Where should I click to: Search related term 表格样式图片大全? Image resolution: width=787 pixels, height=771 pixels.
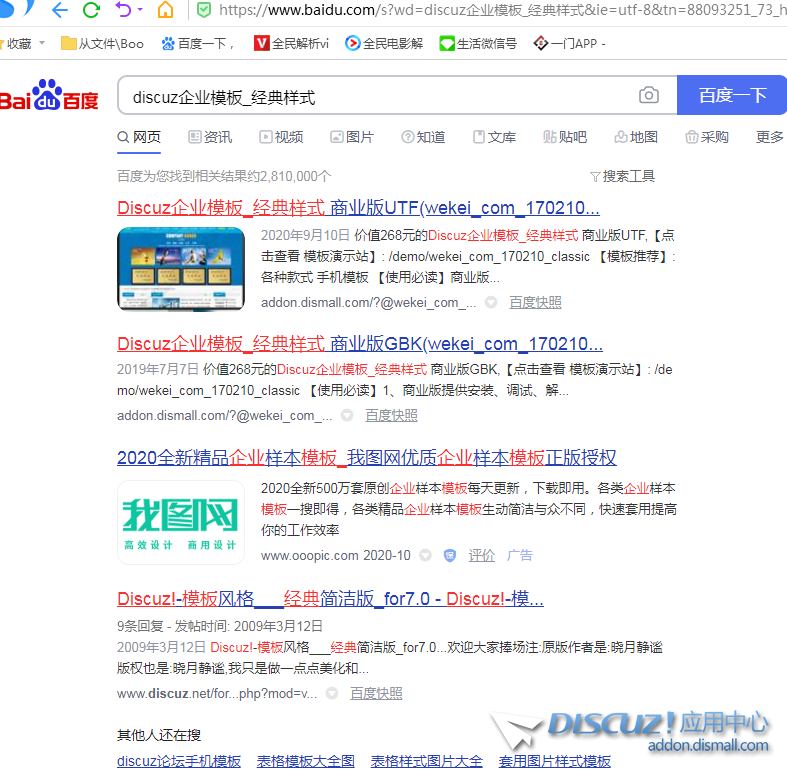tap(427, 761)
